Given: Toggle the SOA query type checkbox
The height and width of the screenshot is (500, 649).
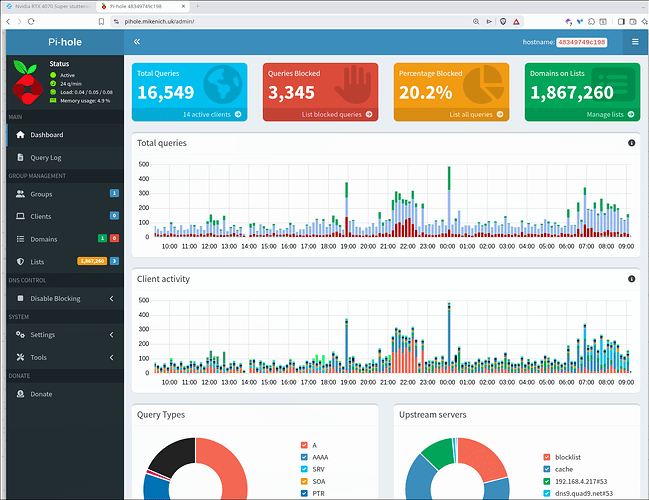Looking at the screenshot, I should [x=304, y=481].
